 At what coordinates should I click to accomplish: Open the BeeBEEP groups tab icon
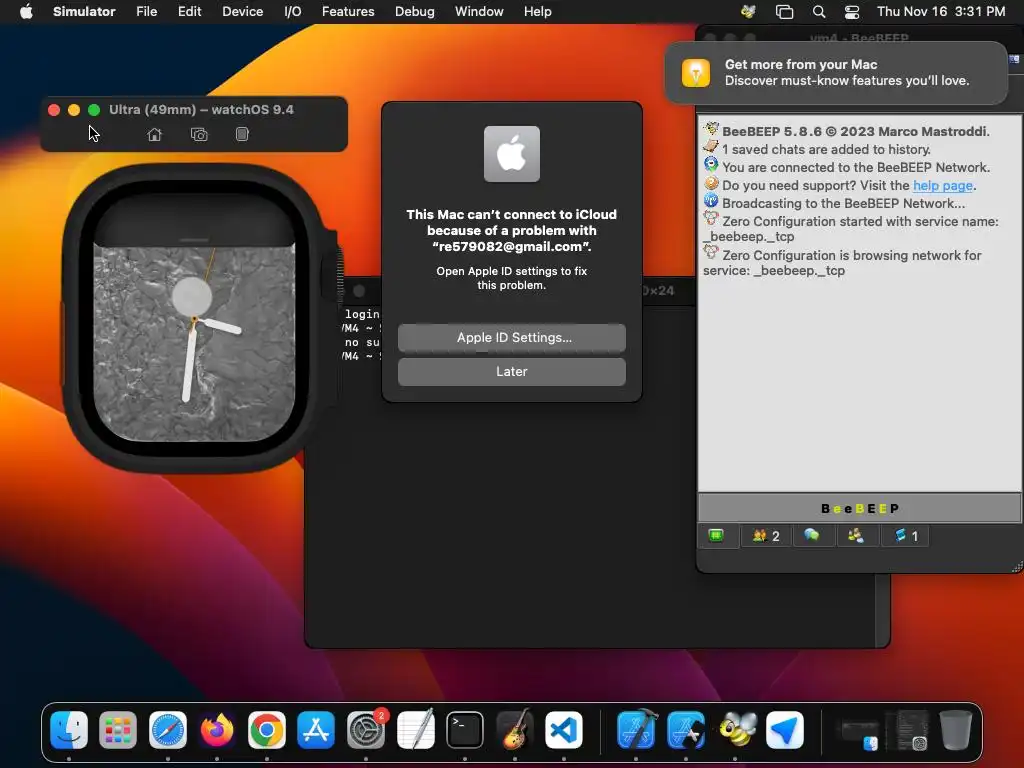pyautogui.click(x=856, y=536)
